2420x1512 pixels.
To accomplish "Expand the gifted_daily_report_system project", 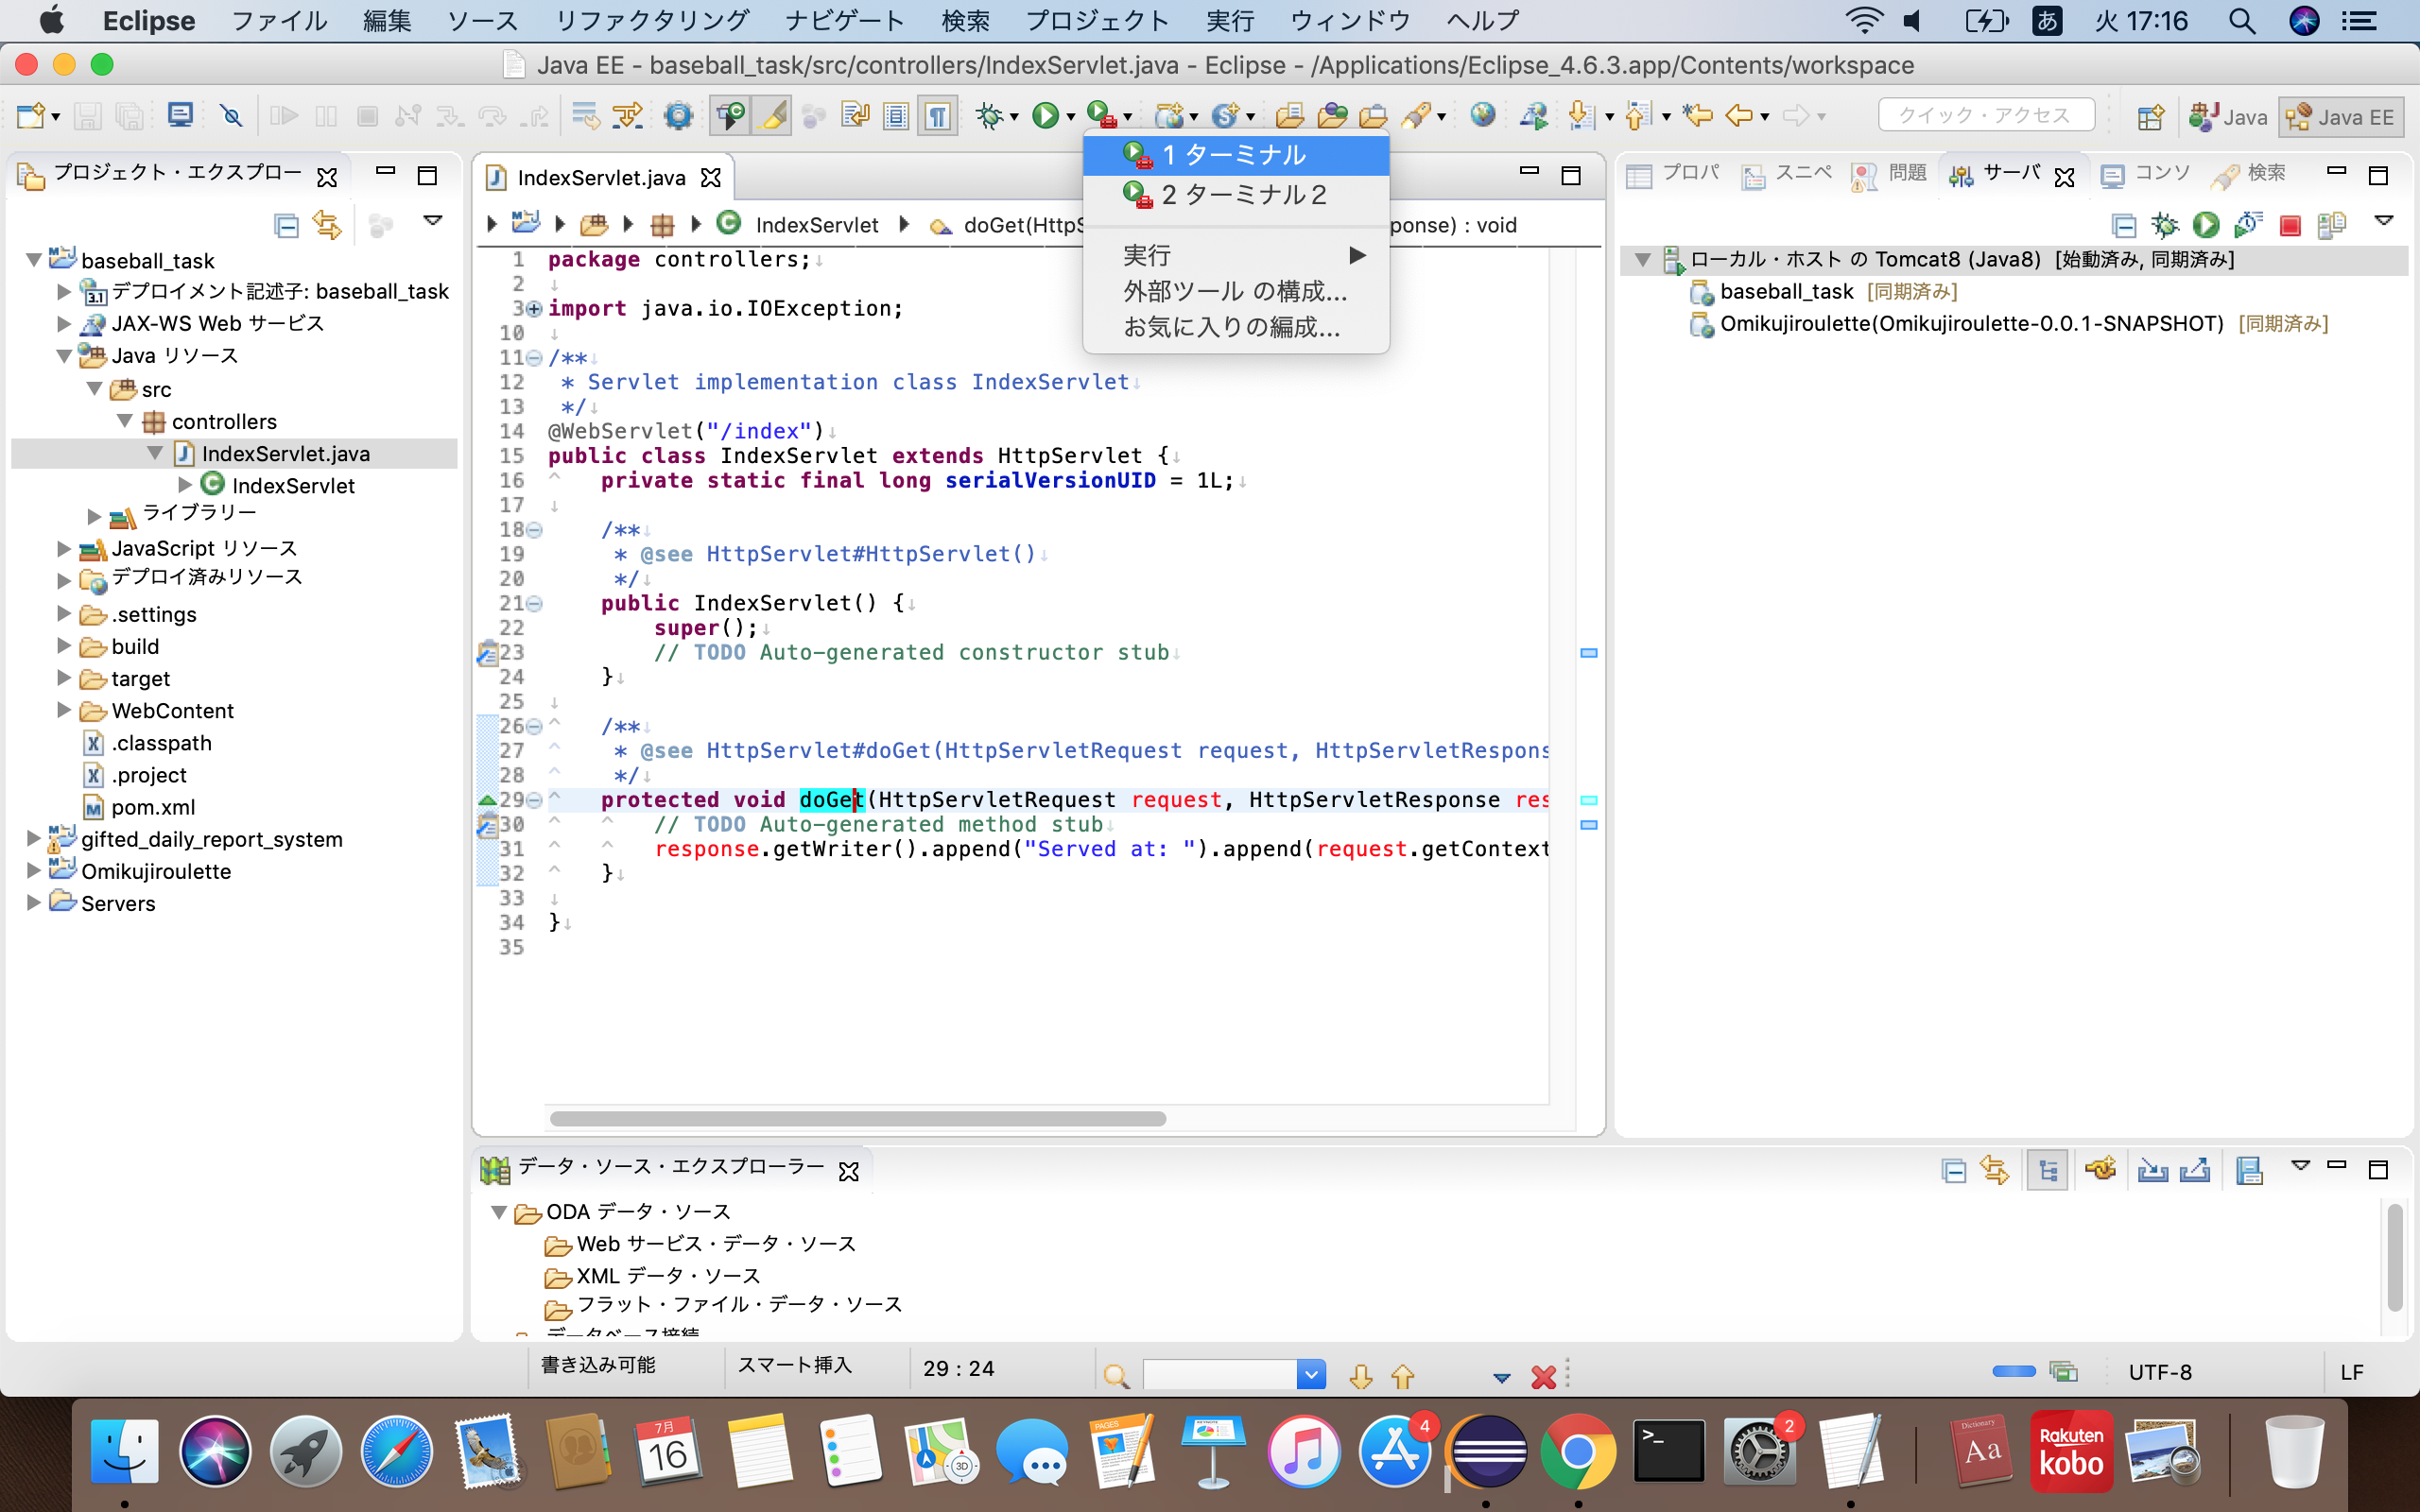I will [x=33, y=838].
